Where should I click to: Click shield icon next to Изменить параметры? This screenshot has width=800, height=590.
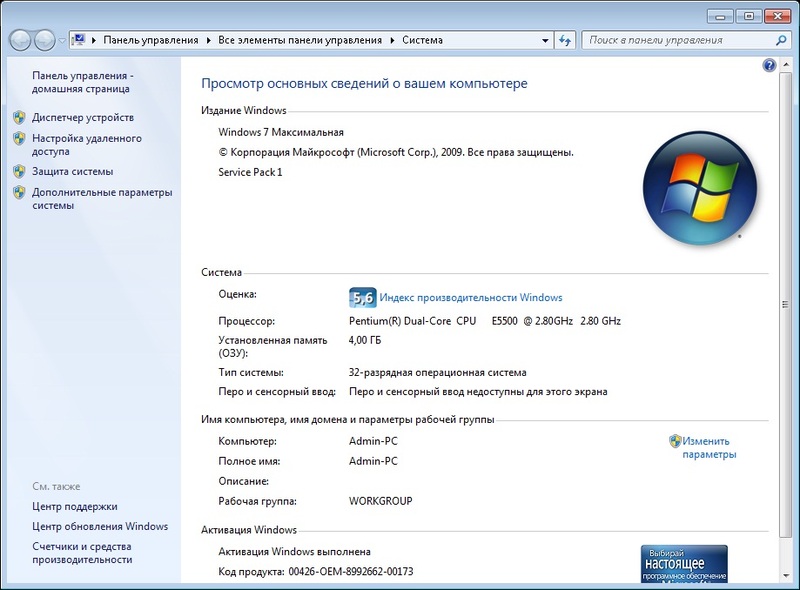coord(675,441)
